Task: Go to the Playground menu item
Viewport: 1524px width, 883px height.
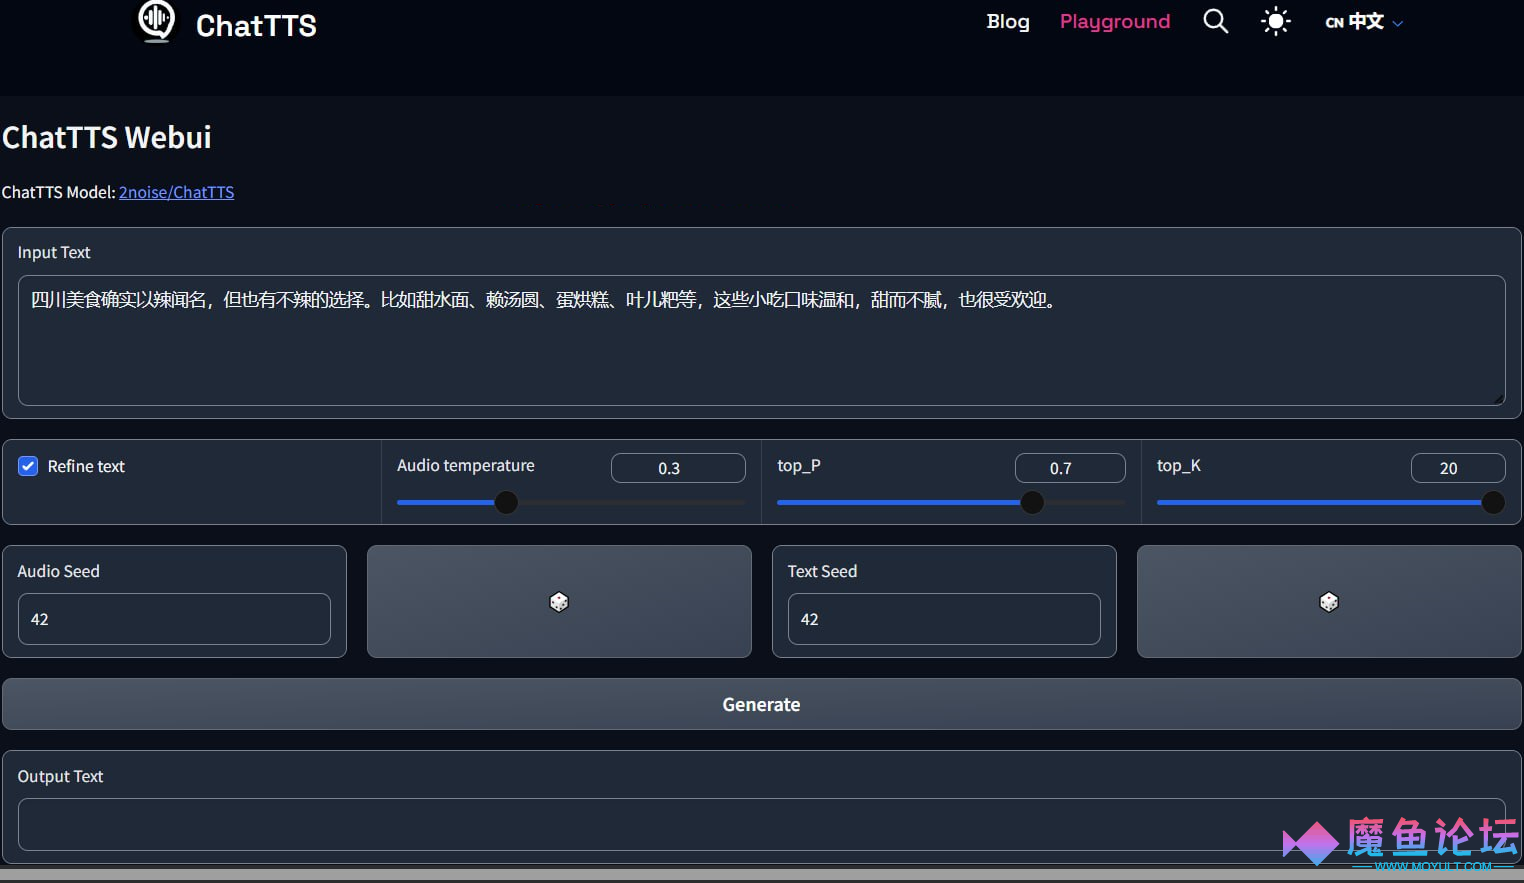Action: pos(1115,21)
